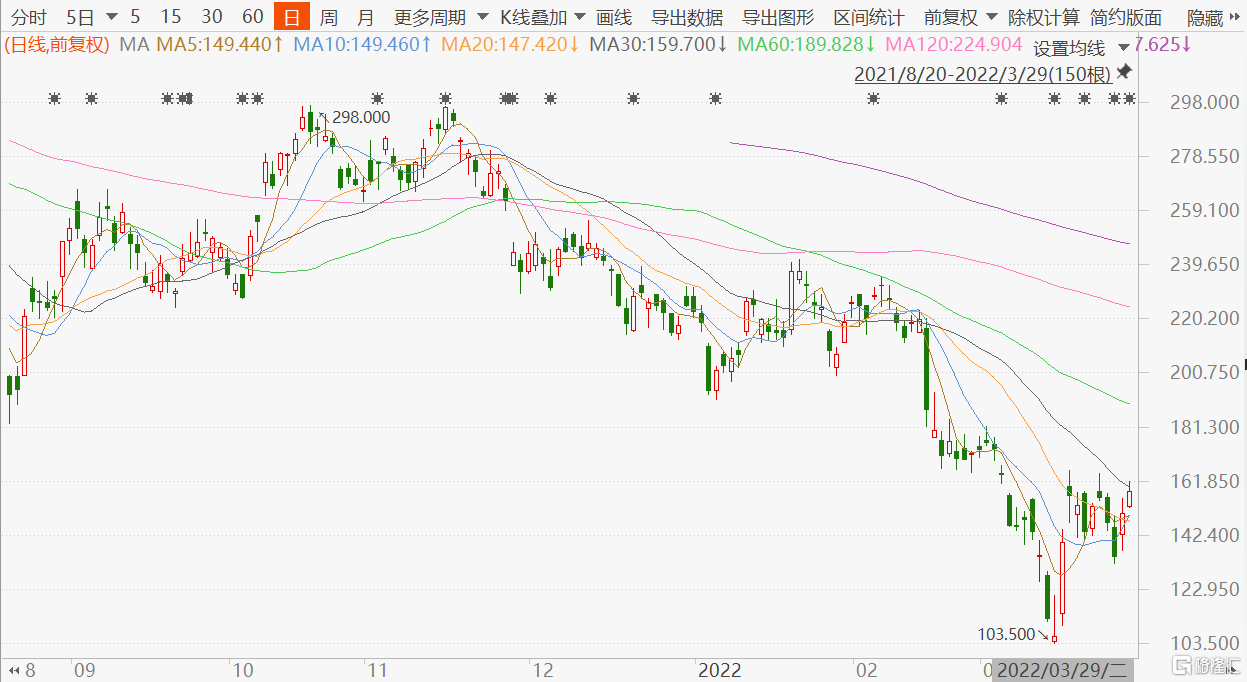Click the 02 month label on time axis
This screenshot has height=682, width=1247.
[866, 668]
